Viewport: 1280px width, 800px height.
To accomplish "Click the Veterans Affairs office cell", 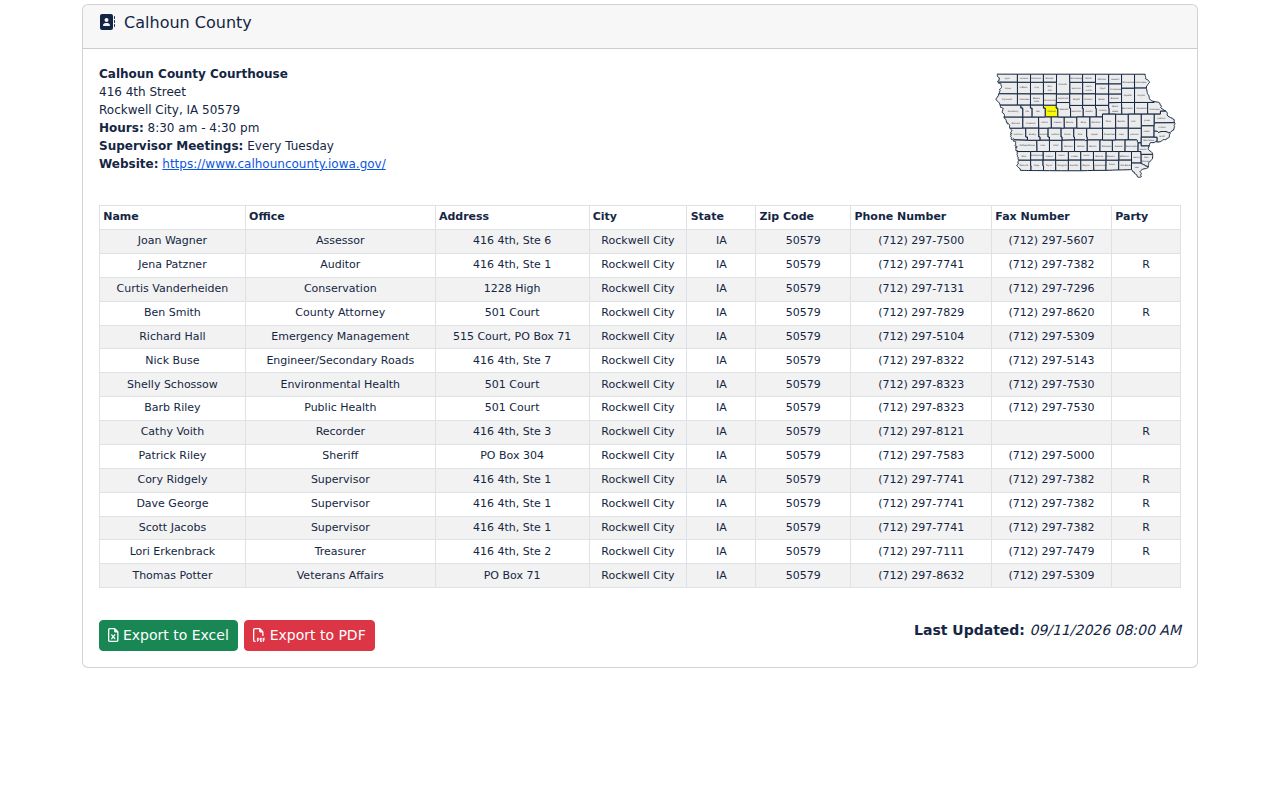I will [x=340, y=576].
